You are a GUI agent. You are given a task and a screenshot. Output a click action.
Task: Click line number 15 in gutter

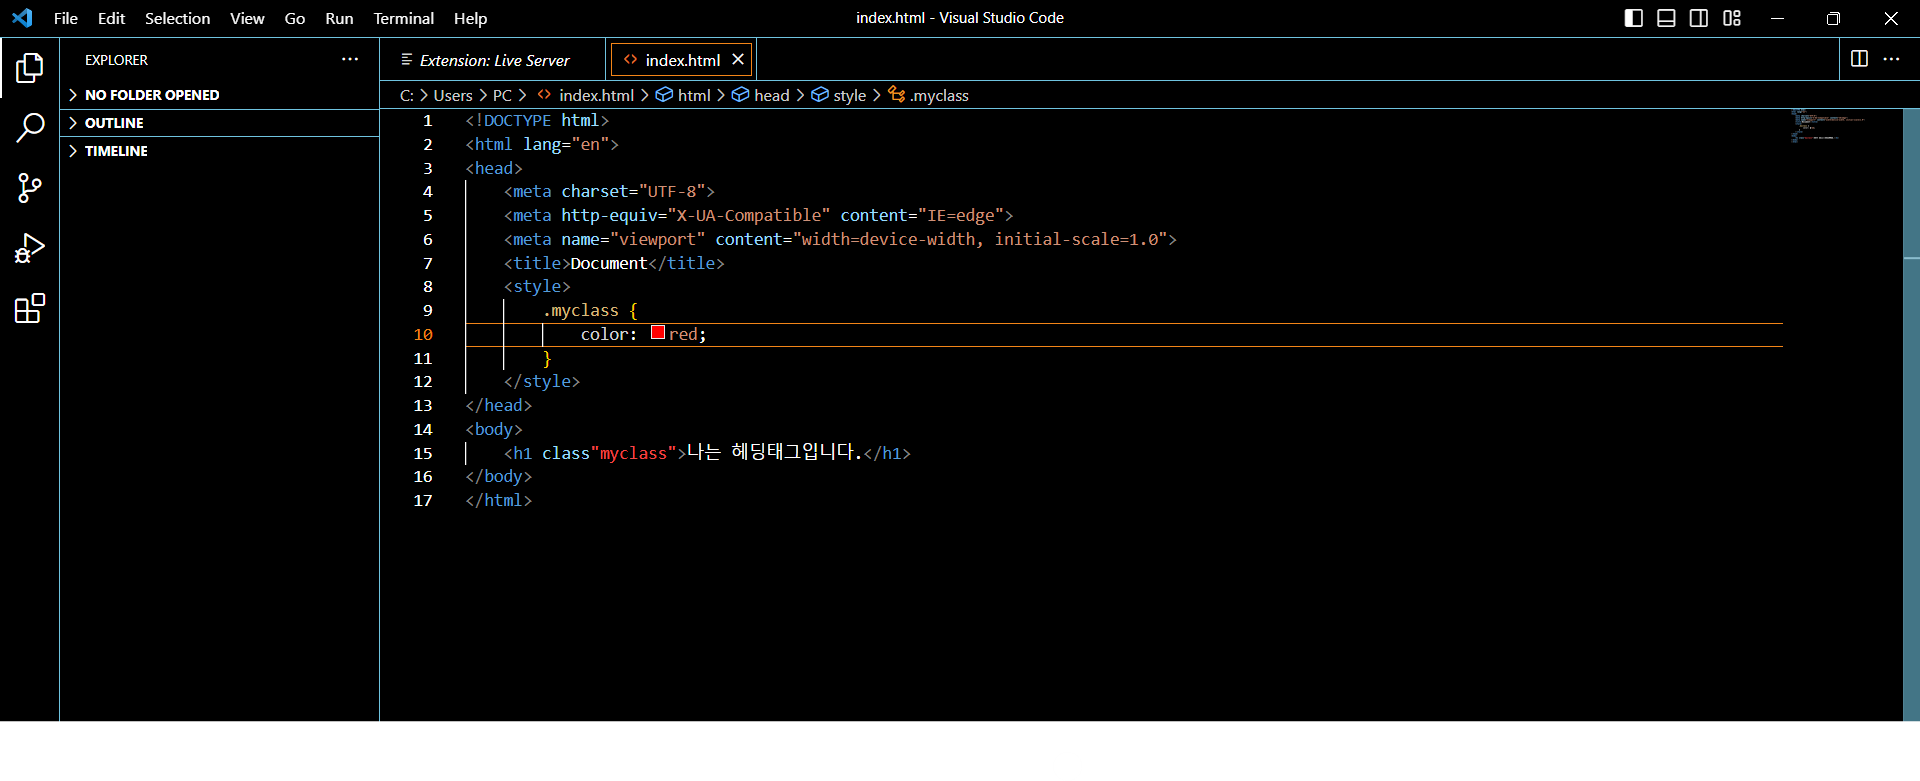point(423,453)
